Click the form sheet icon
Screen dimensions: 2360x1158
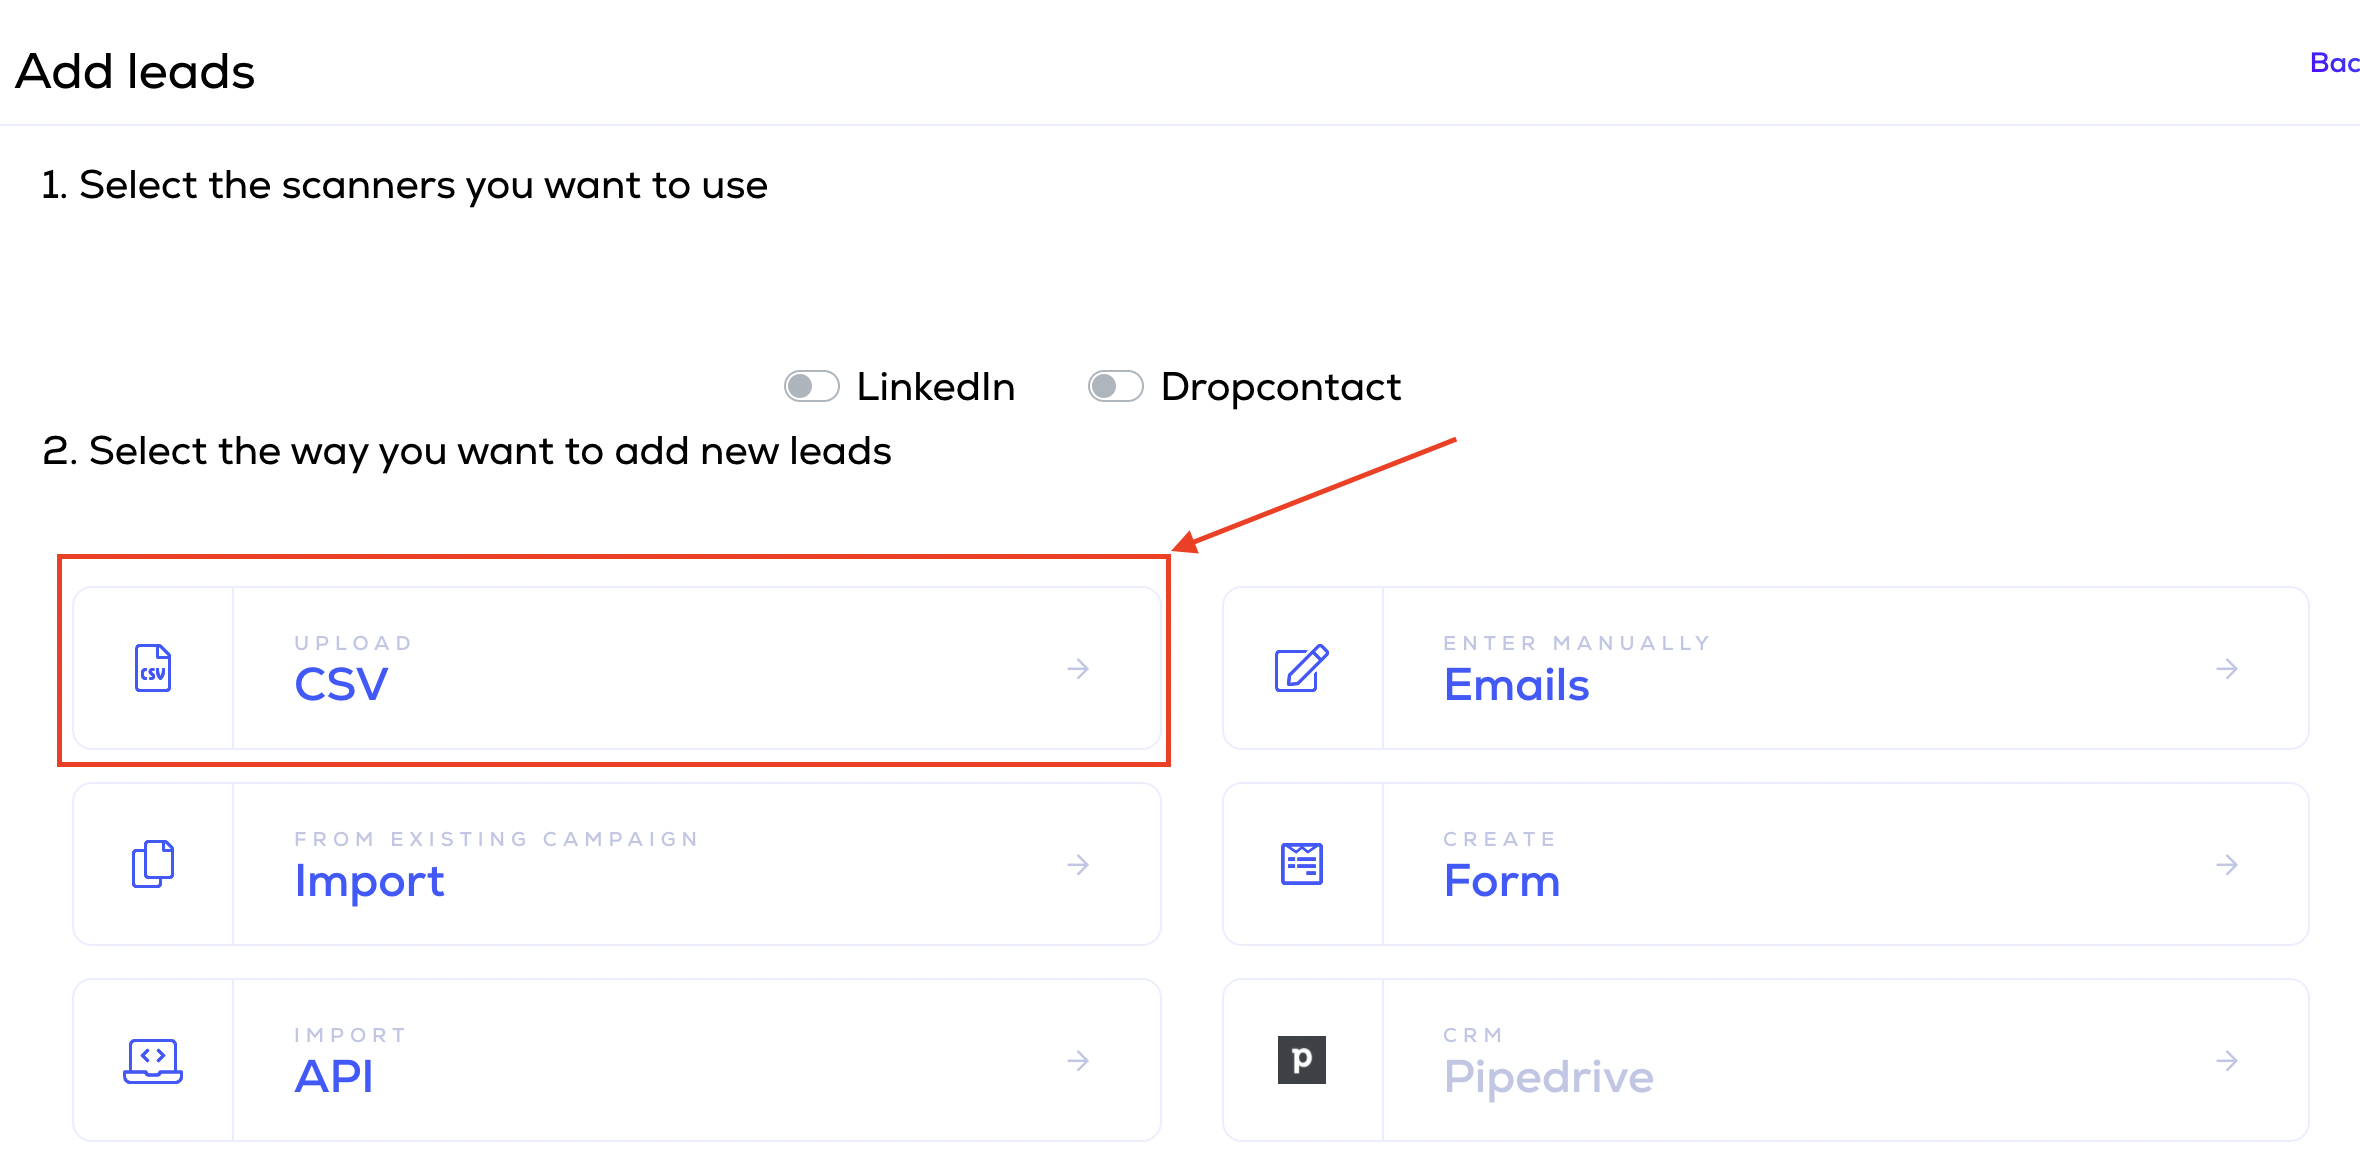click(1301, 864)
